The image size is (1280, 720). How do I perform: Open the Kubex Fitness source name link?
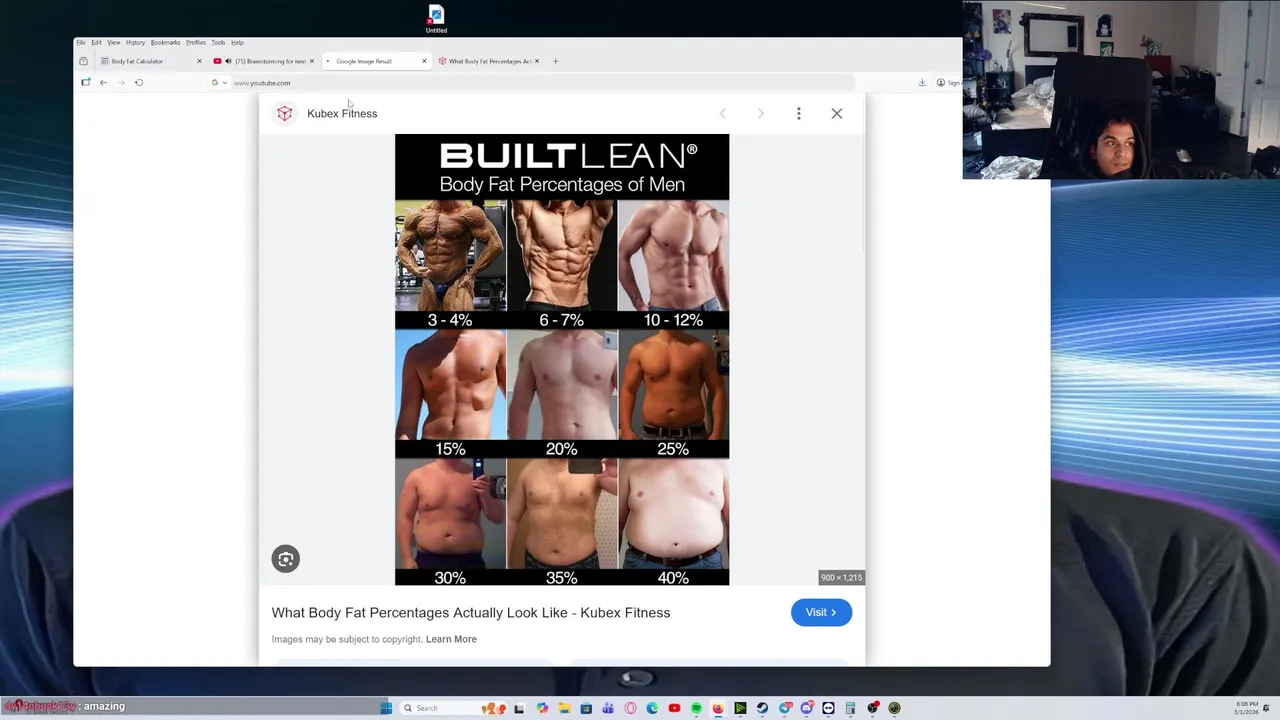[342, 113]
